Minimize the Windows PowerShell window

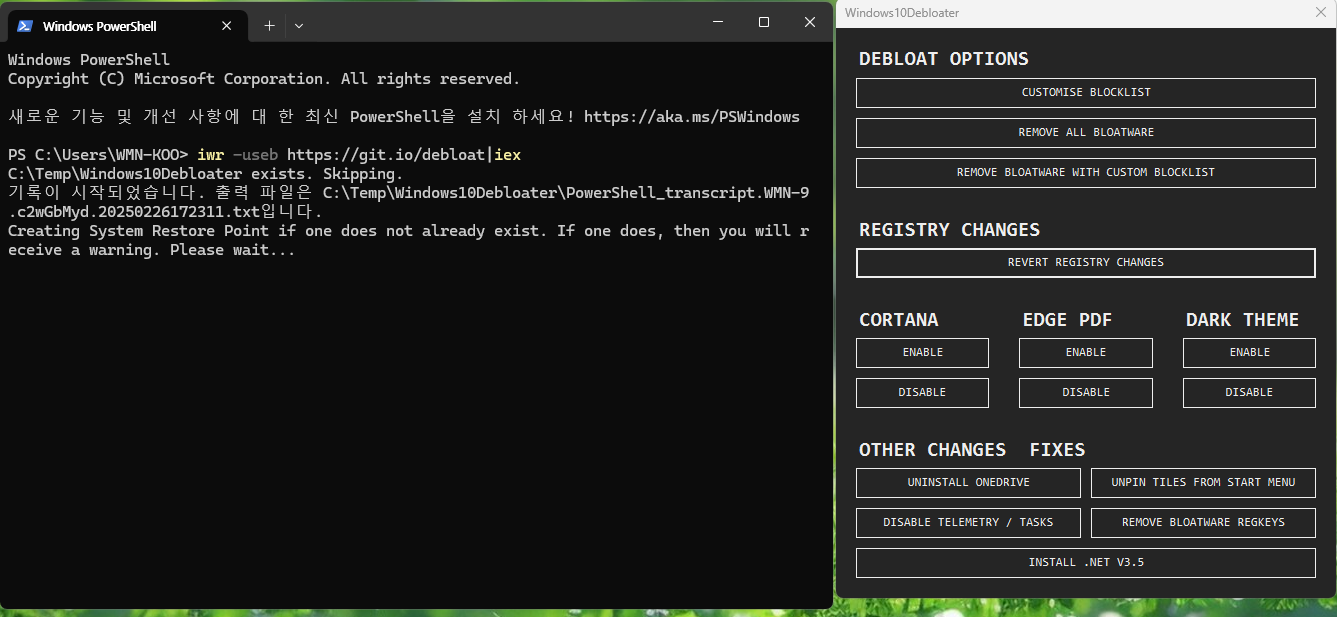point(717,22)
